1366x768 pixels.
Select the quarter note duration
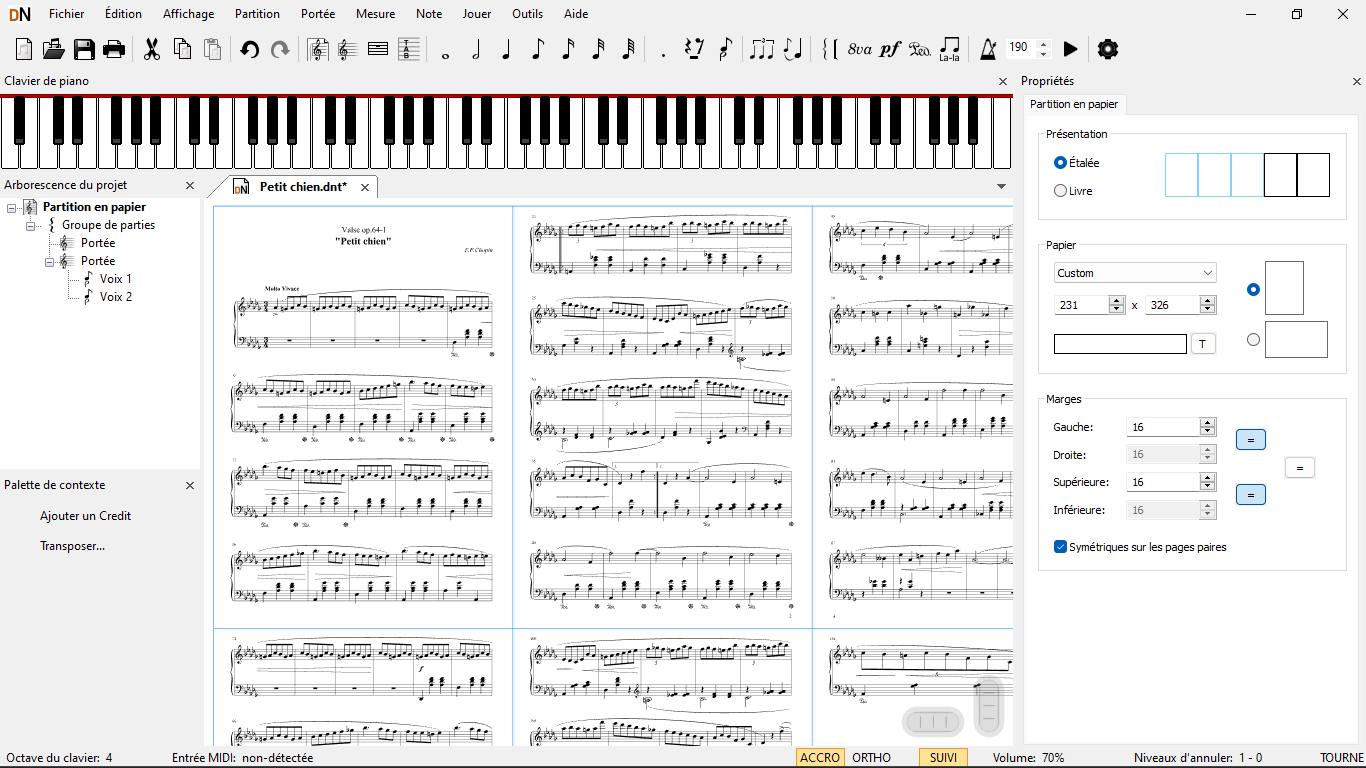(x=506, y=49)
